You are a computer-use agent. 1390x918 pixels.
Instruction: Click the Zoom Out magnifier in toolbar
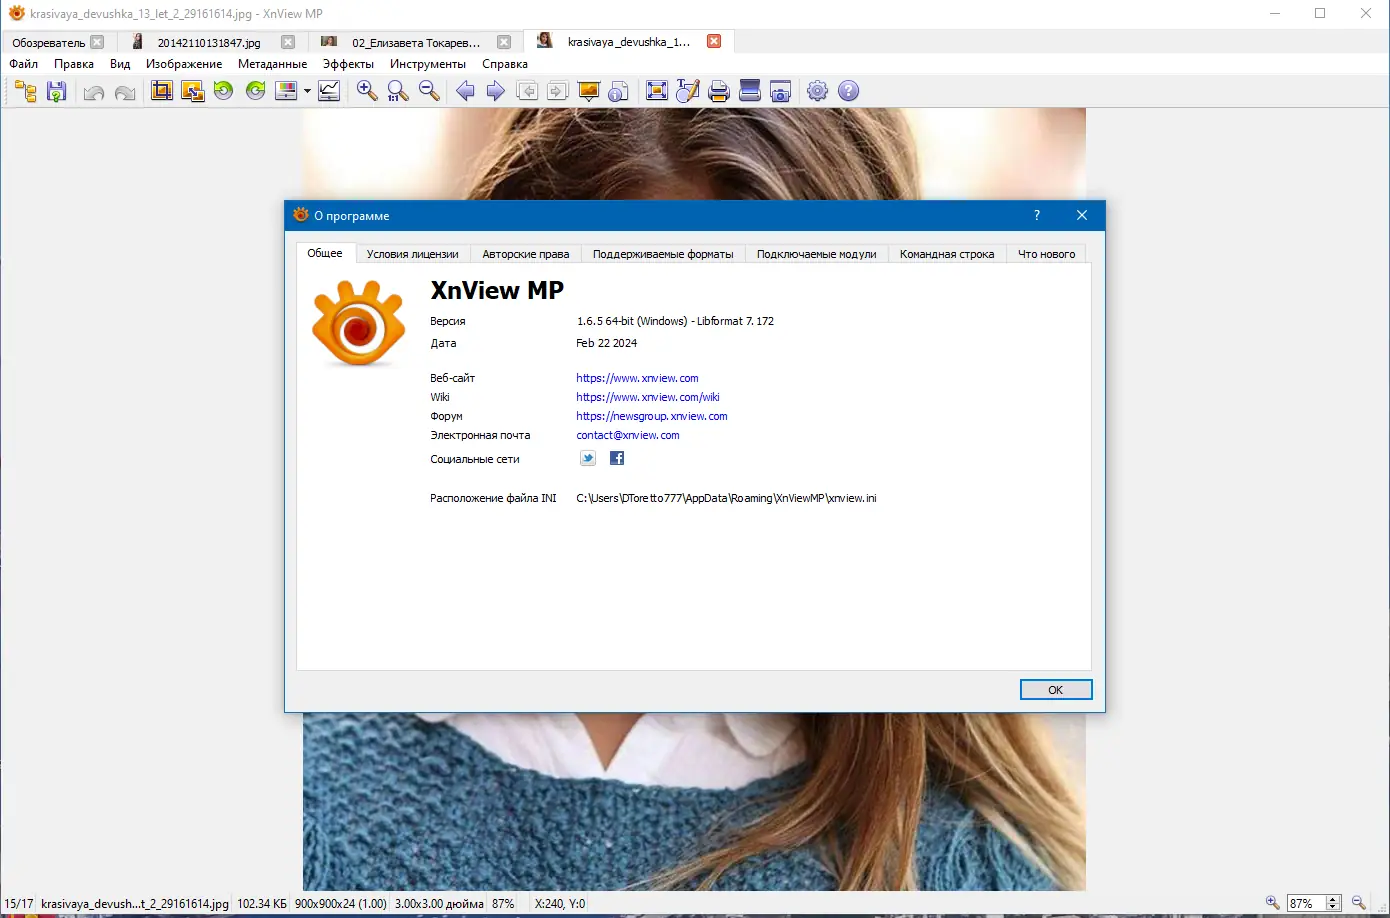click(429, 92)
